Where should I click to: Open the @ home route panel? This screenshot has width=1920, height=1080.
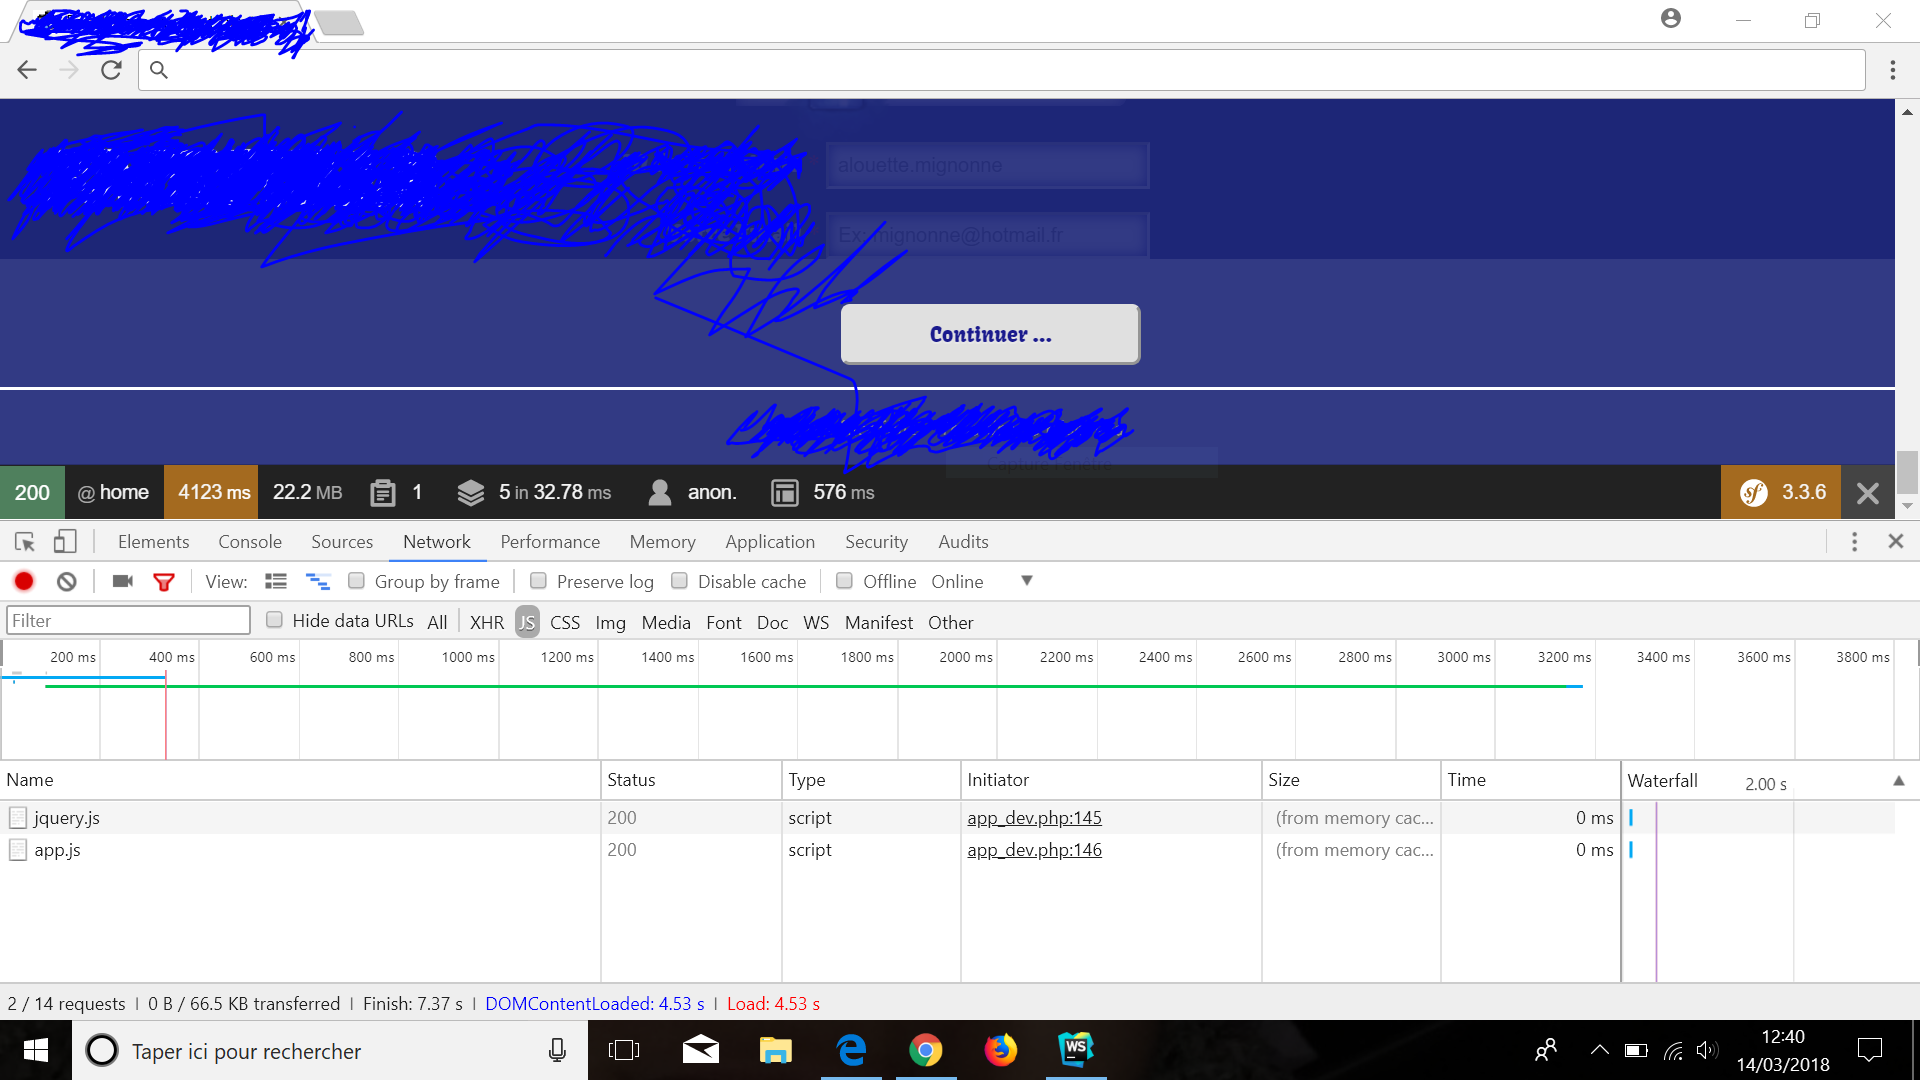click(113, 492)
